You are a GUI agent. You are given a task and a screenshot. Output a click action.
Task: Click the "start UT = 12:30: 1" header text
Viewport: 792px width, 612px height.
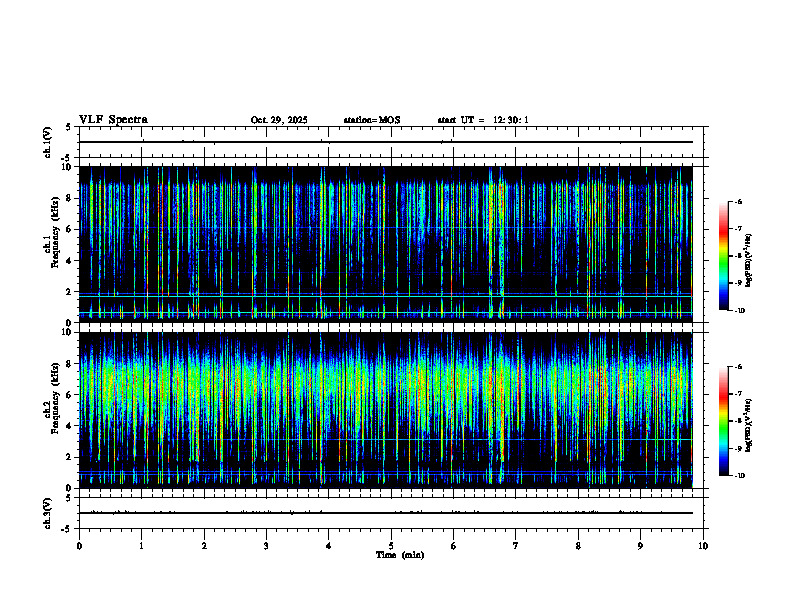point(483,120)
